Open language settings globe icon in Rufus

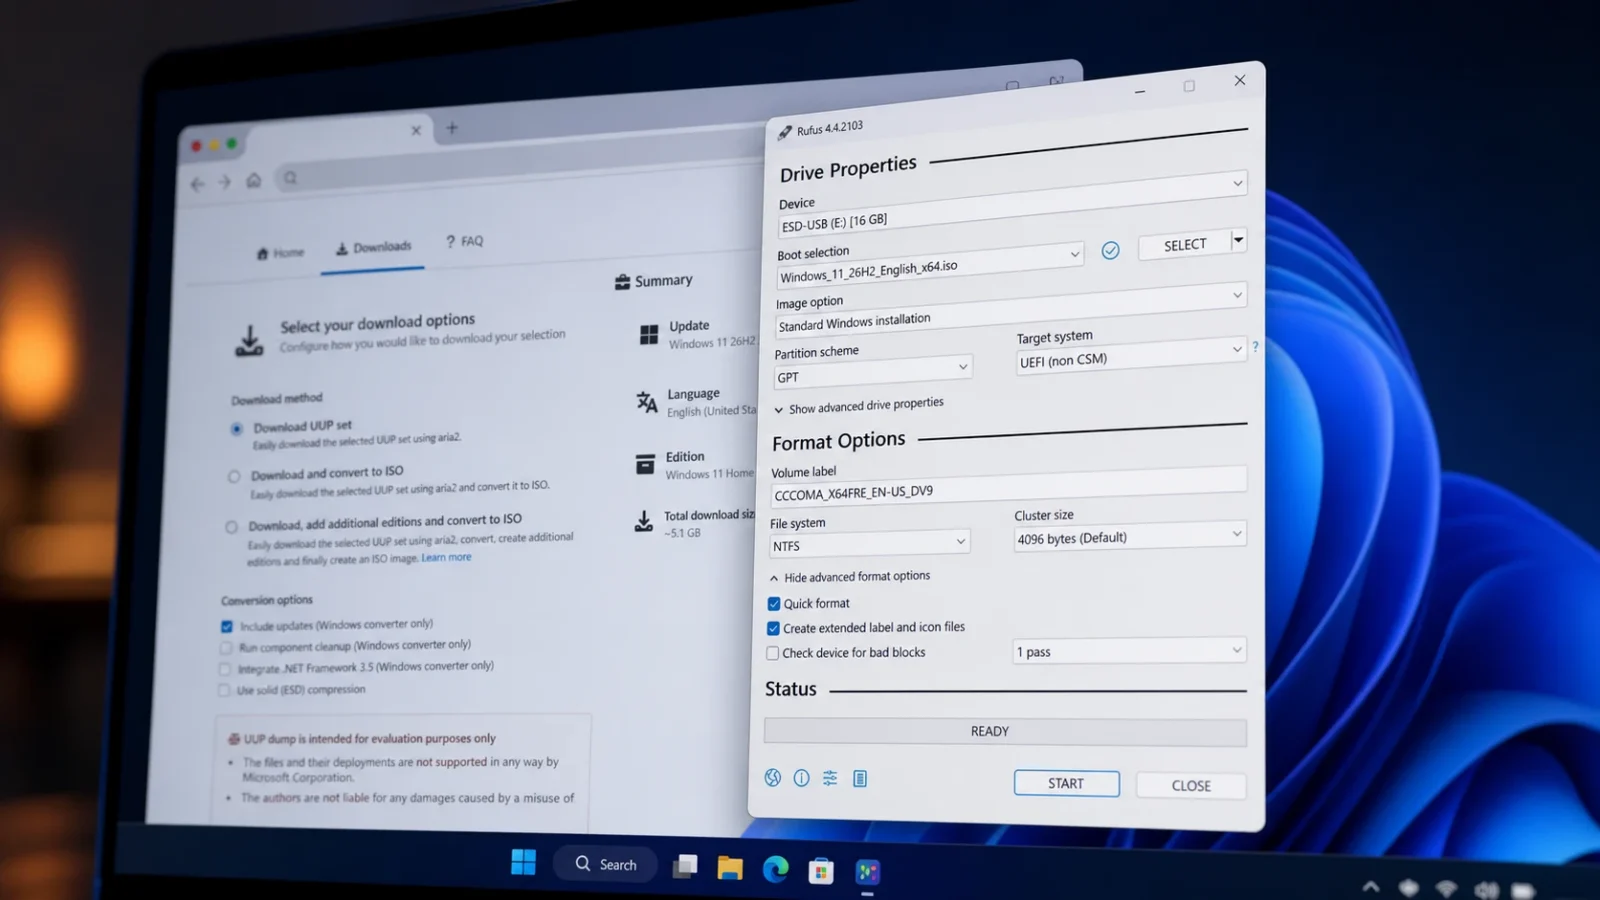(x=773, y=777)
